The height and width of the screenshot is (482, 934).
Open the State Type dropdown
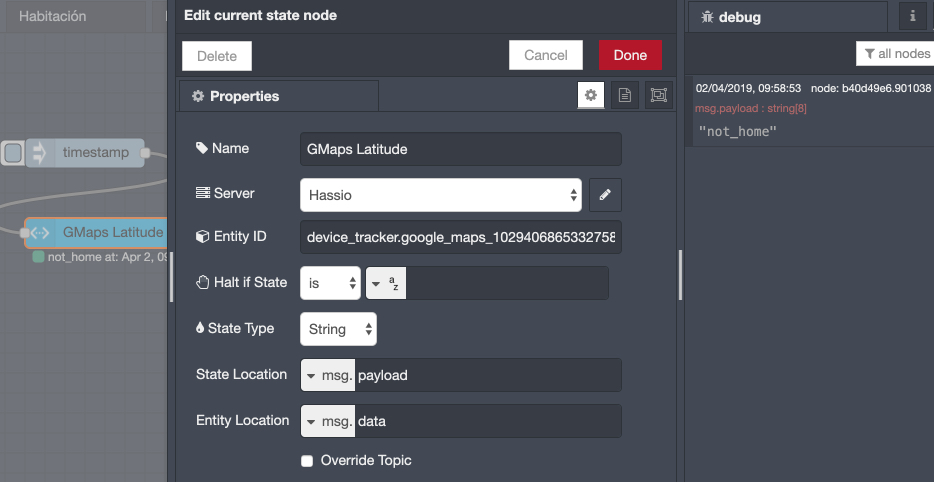338,329
